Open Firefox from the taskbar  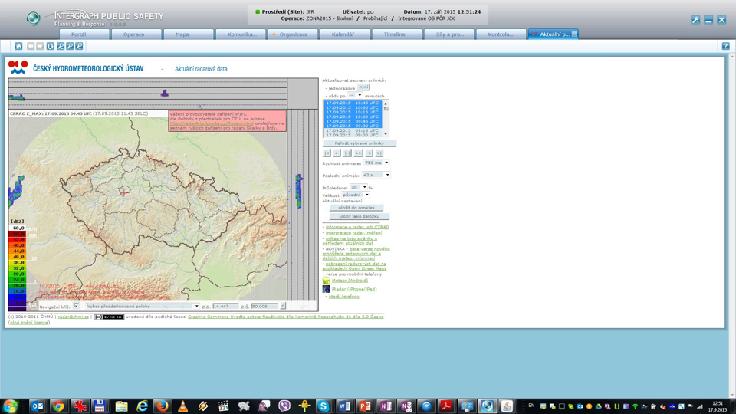click(x=162, y=406)
